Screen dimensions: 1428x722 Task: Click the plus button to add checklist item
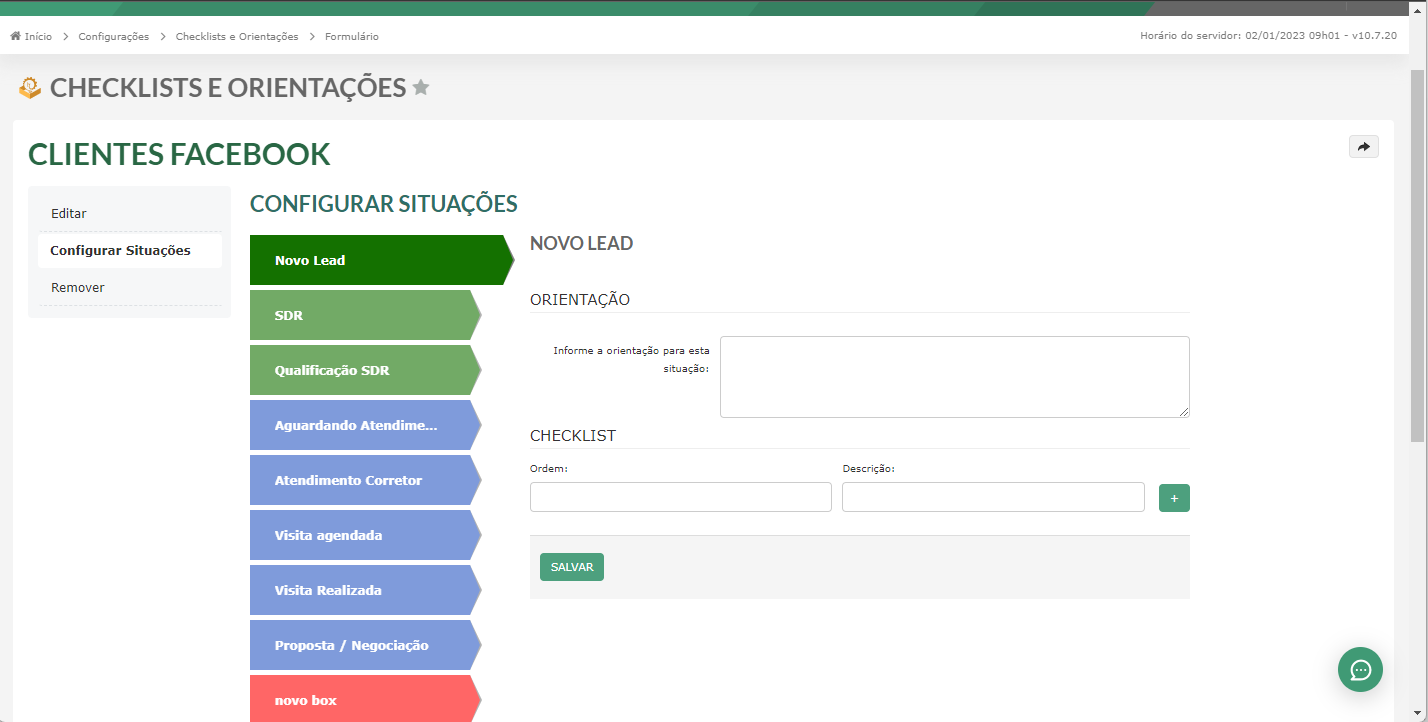pyautogui.click(x=1174, y=498)
